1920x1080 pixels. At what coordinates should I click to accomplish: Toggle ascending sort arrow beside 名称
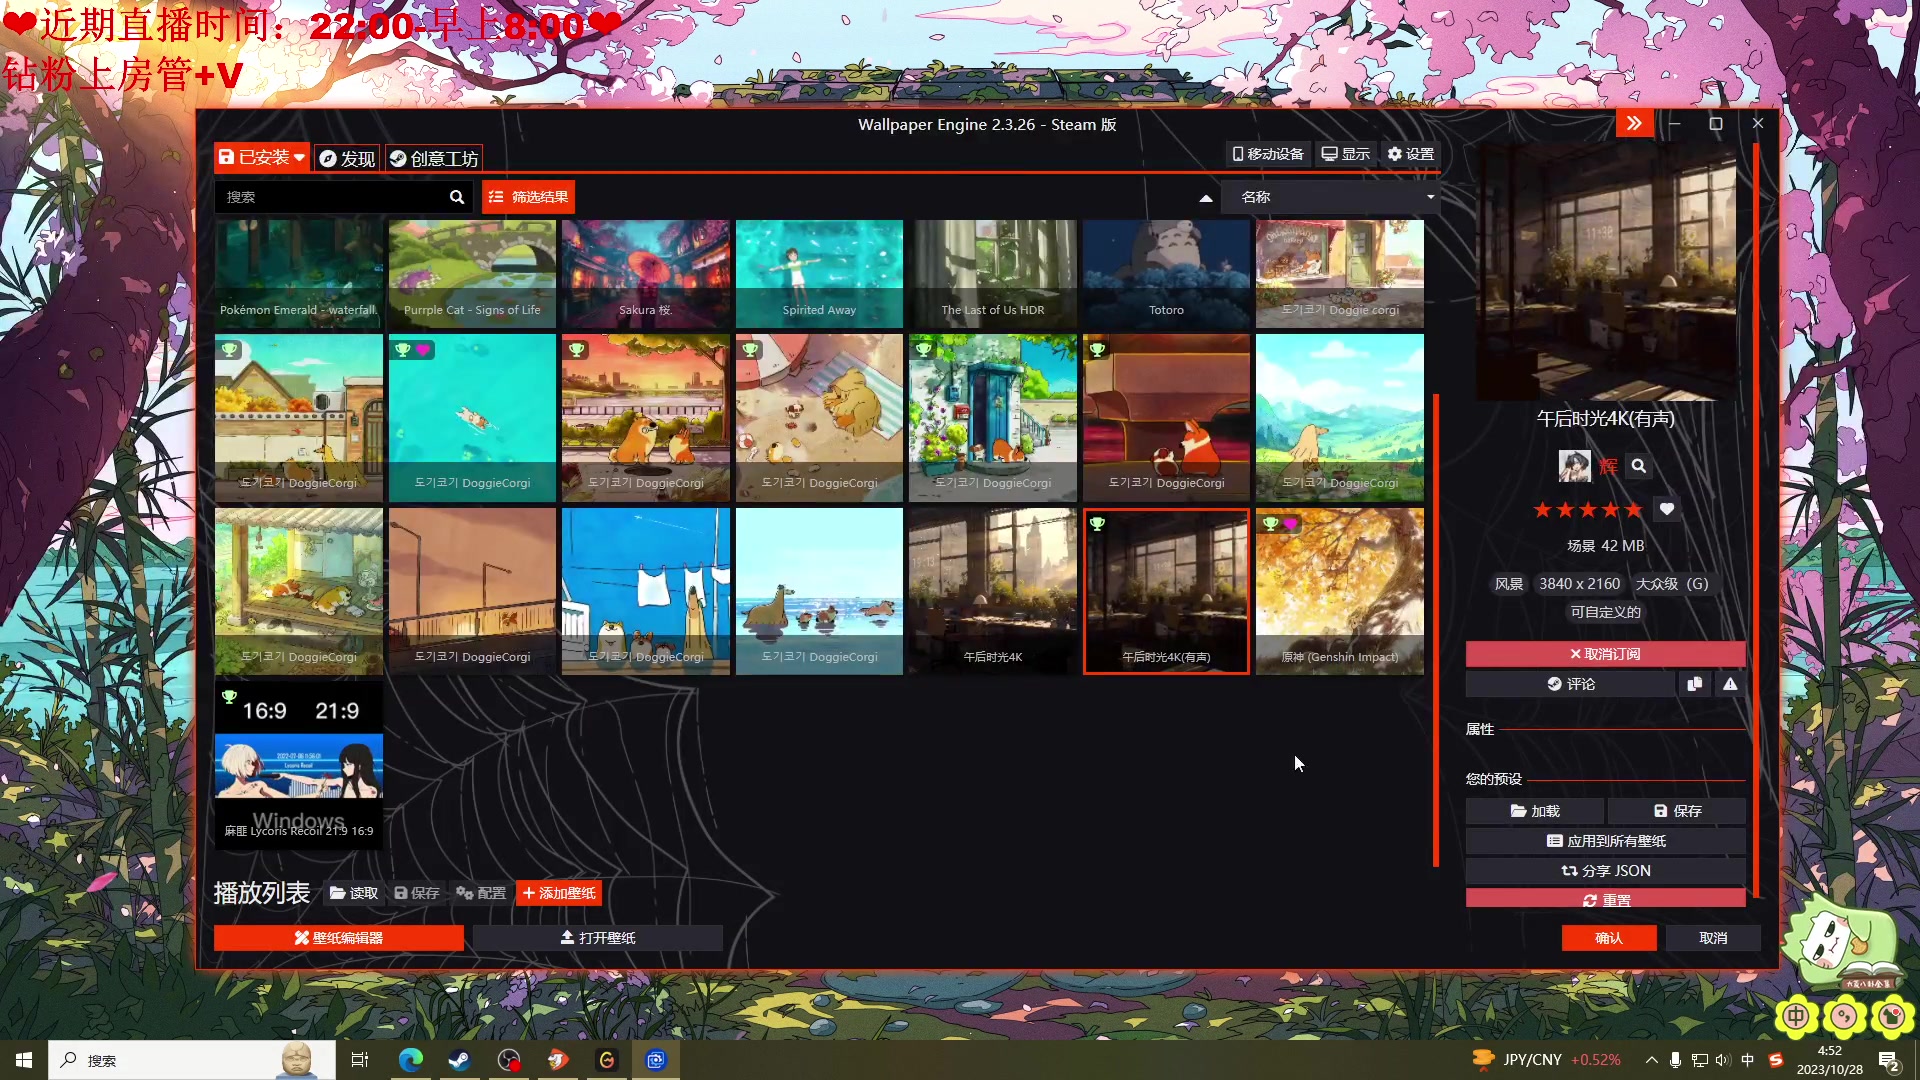click(x=1206, y=198)
